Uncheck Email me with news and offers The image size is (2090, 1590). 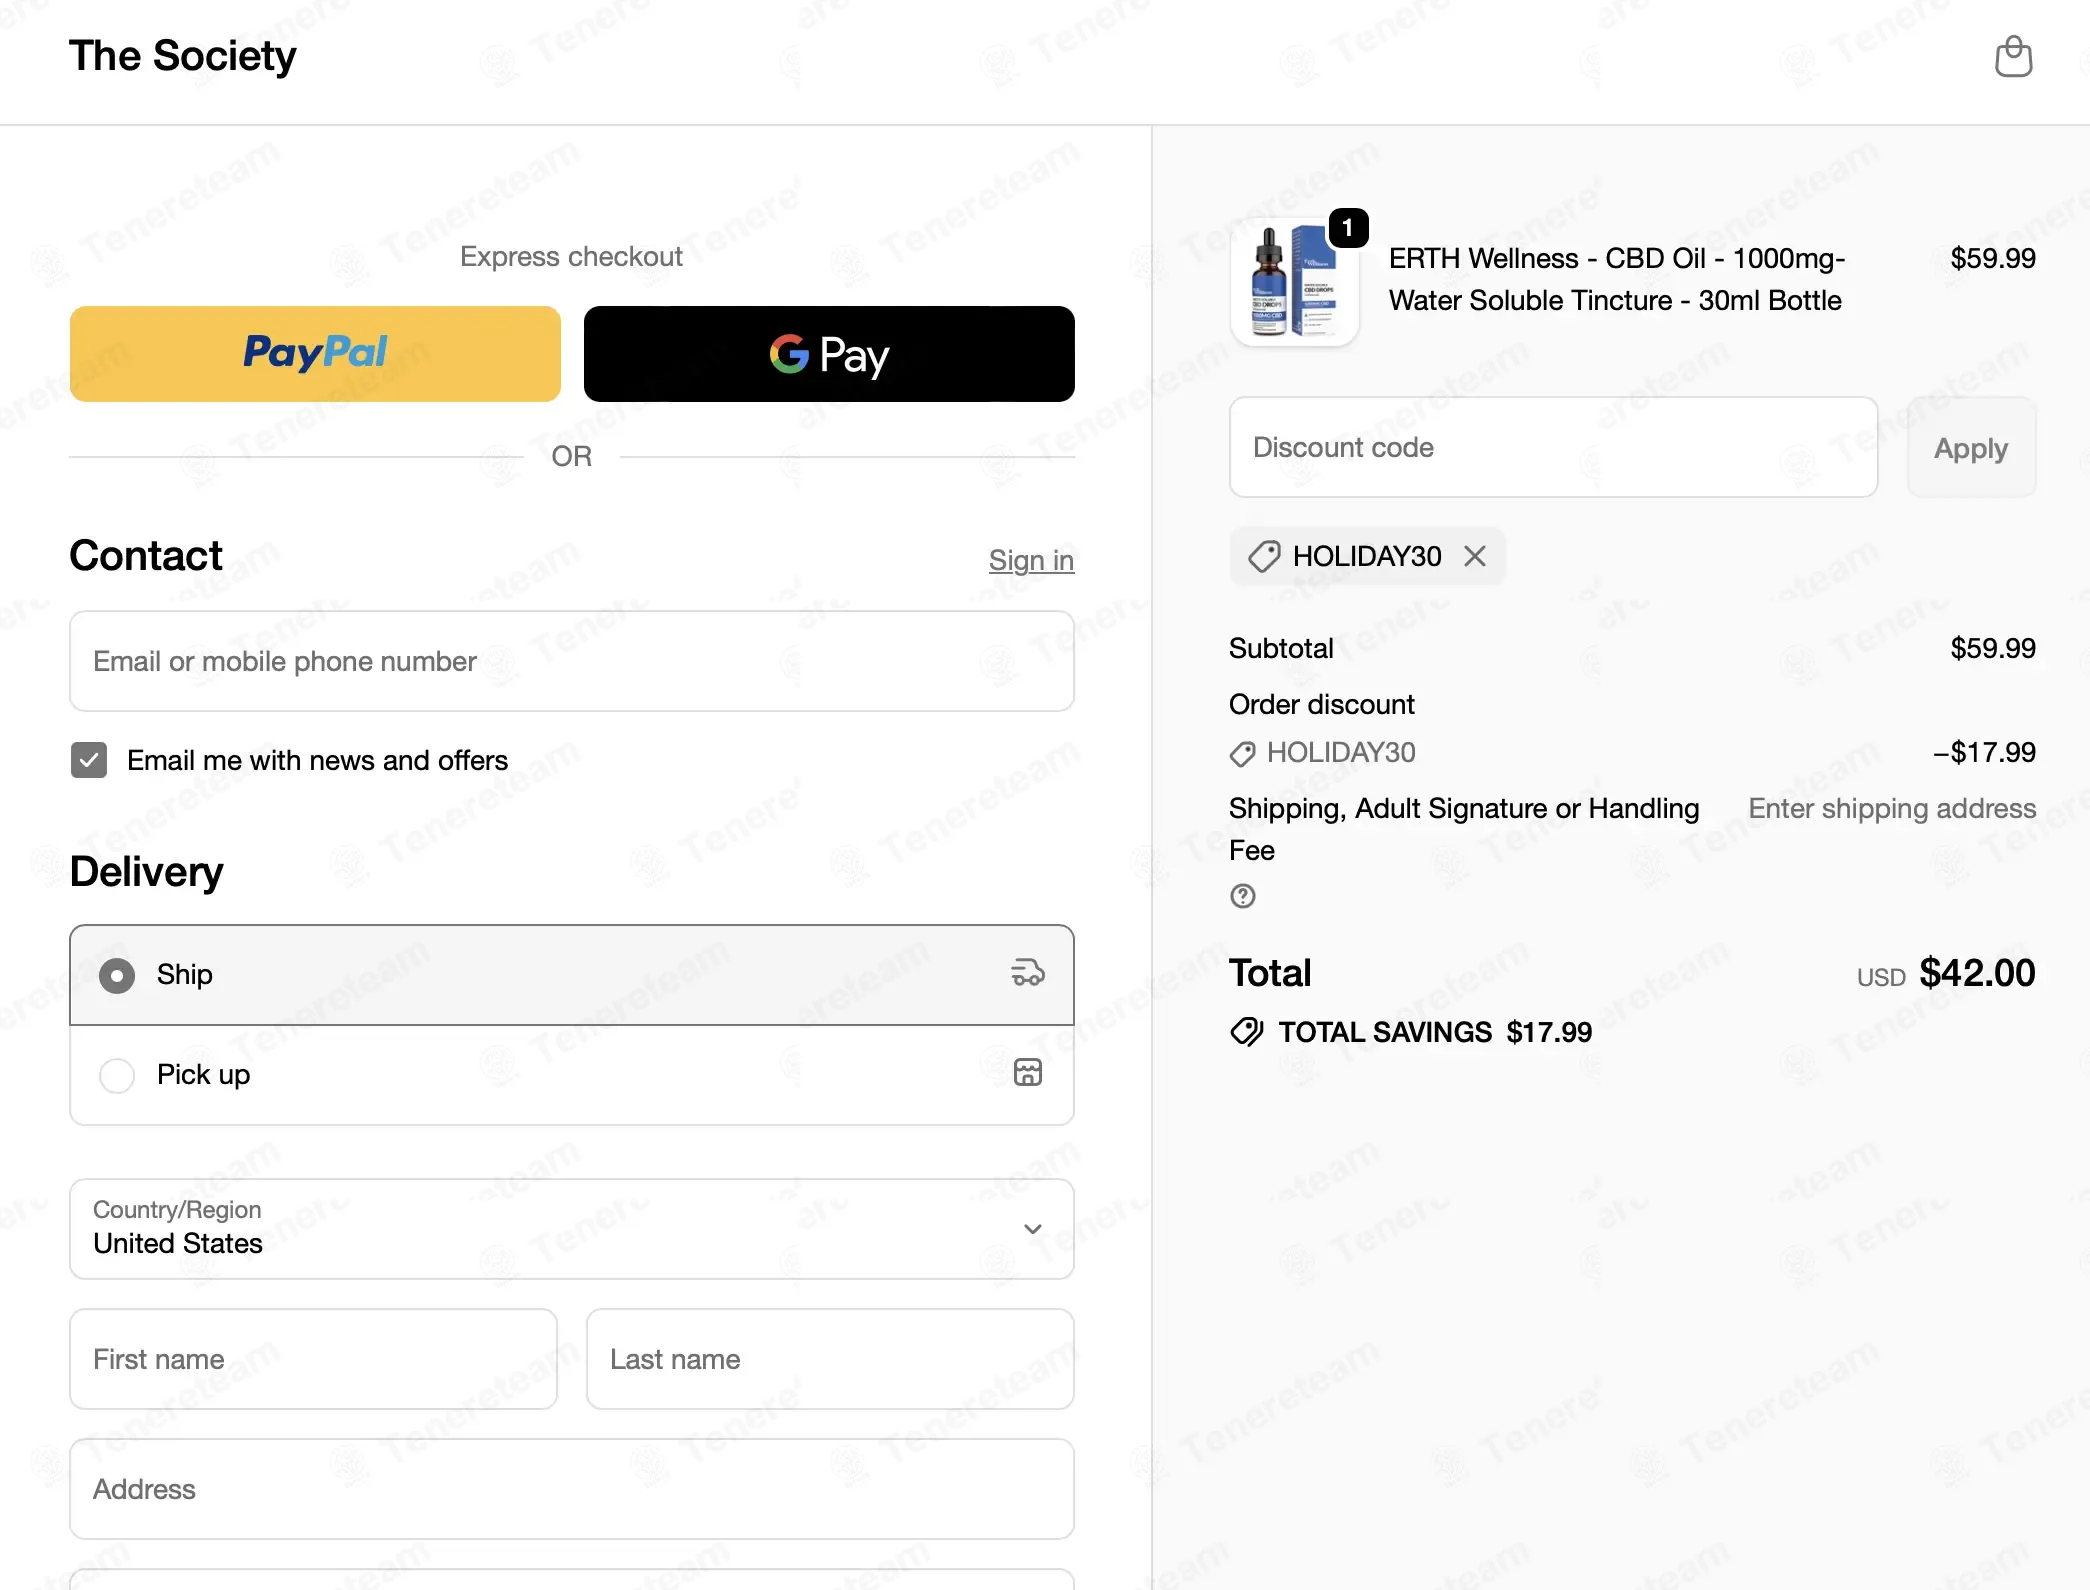89,760
